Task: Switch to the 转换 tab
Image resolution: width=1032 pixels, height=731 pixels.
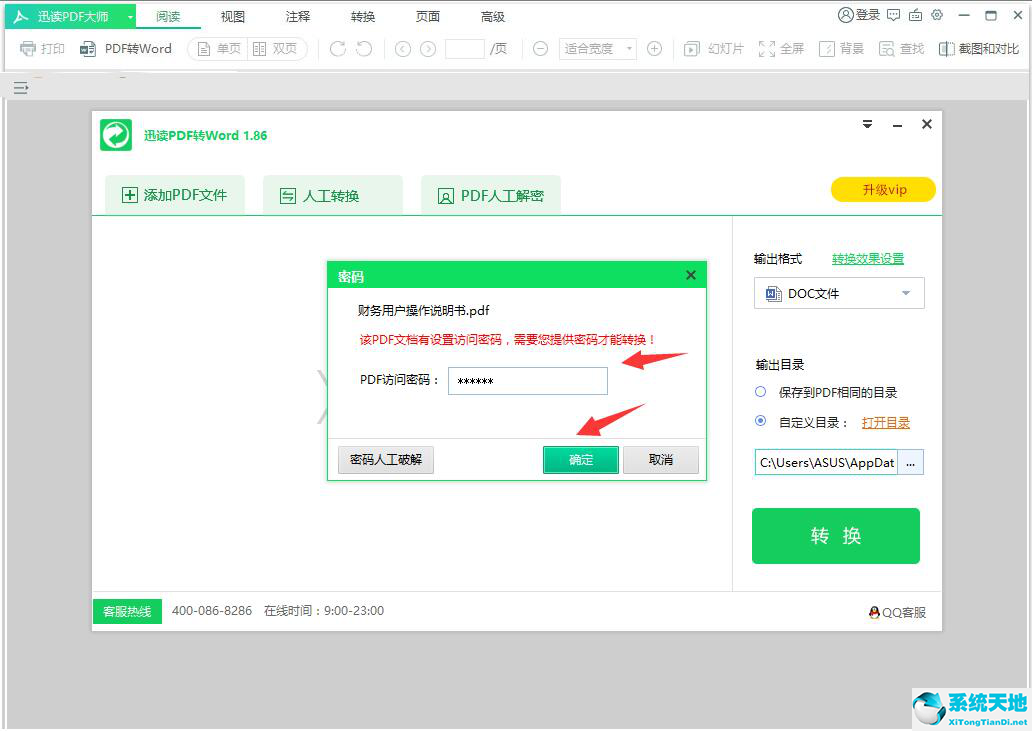Action: click(x=362, y=15)
